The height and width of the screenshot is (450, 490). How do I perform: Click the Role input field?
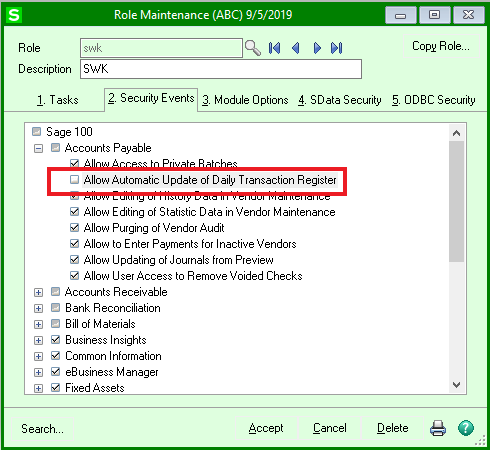[x=161, y=48]
